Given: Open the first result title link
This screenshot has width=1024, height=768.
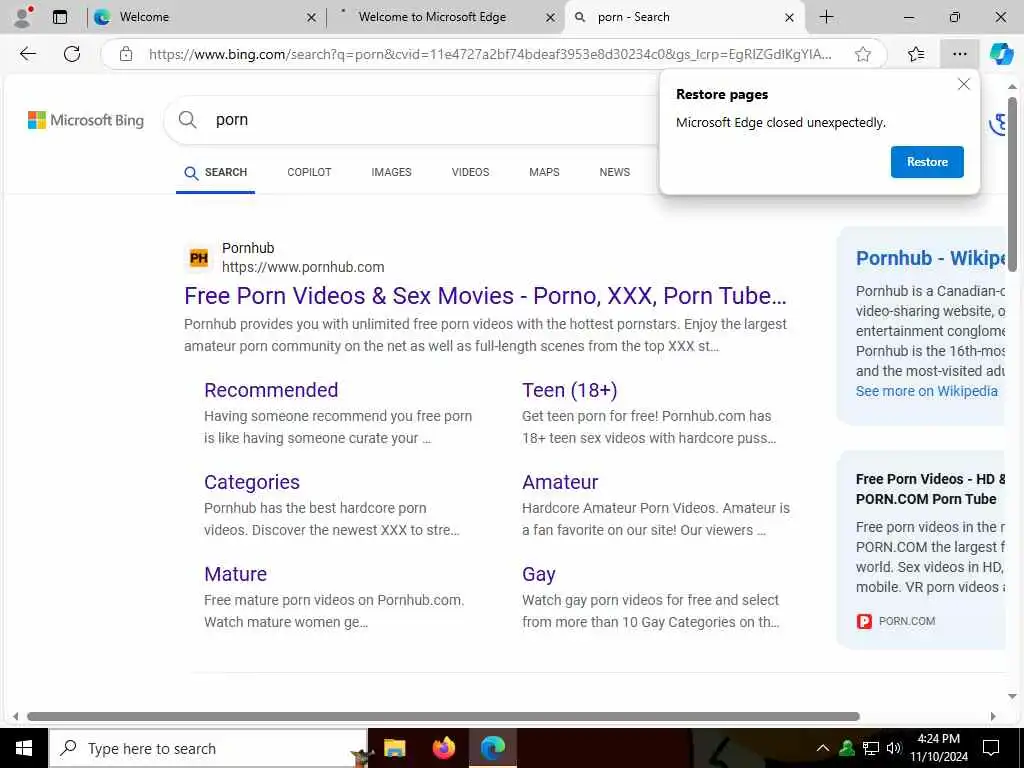Looking at the screenshot, I should point(485,296).
